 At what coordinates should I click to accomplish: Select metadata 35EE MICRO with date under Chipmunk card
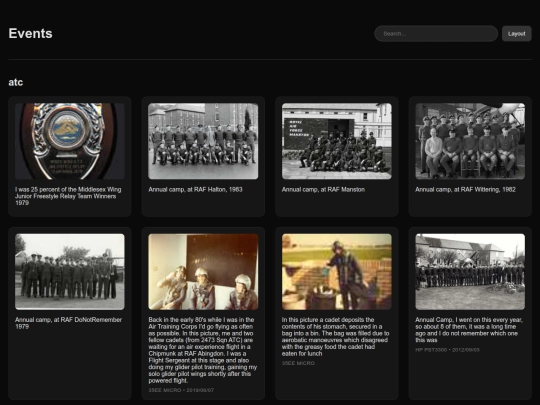coord(181,390)
